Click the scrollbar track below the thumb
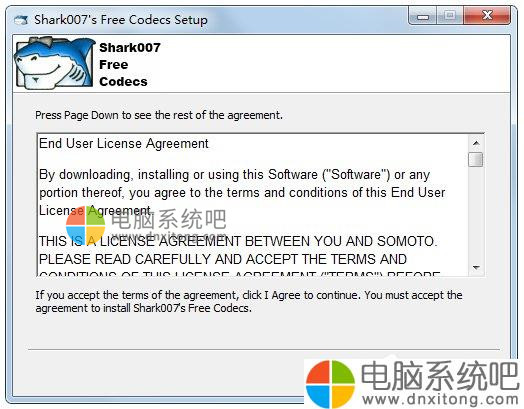The image size is (524, 409). click(x=476, y=213)
